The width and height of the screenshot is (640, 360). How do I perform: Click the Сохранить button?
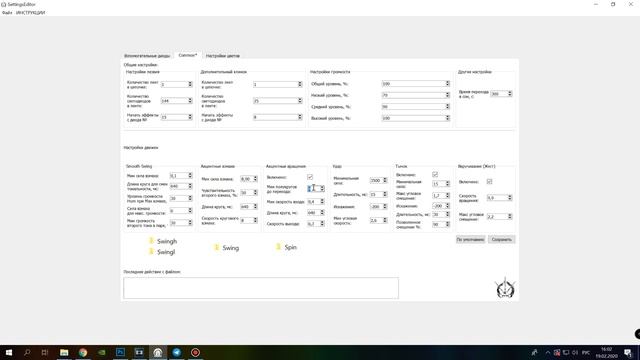tap(502, 240)
